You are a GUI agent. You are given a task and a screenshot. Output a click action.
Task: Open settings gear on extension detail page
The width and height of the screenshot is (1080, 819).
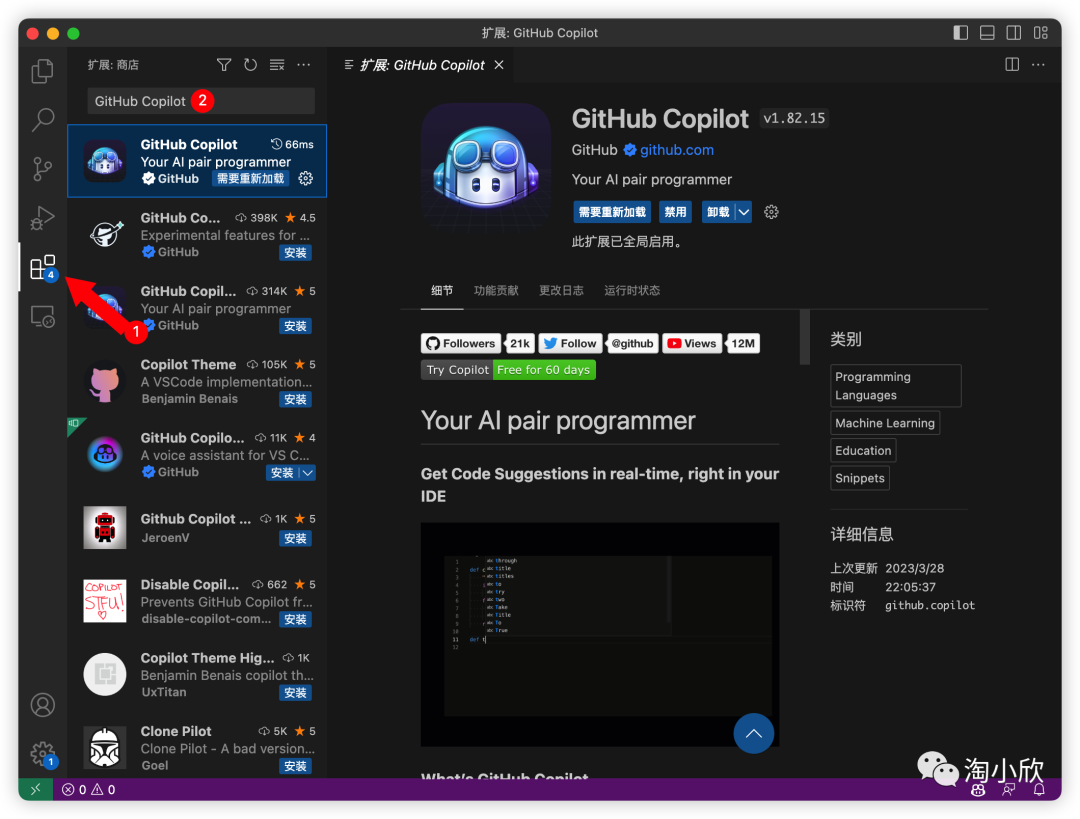[771, 212]
